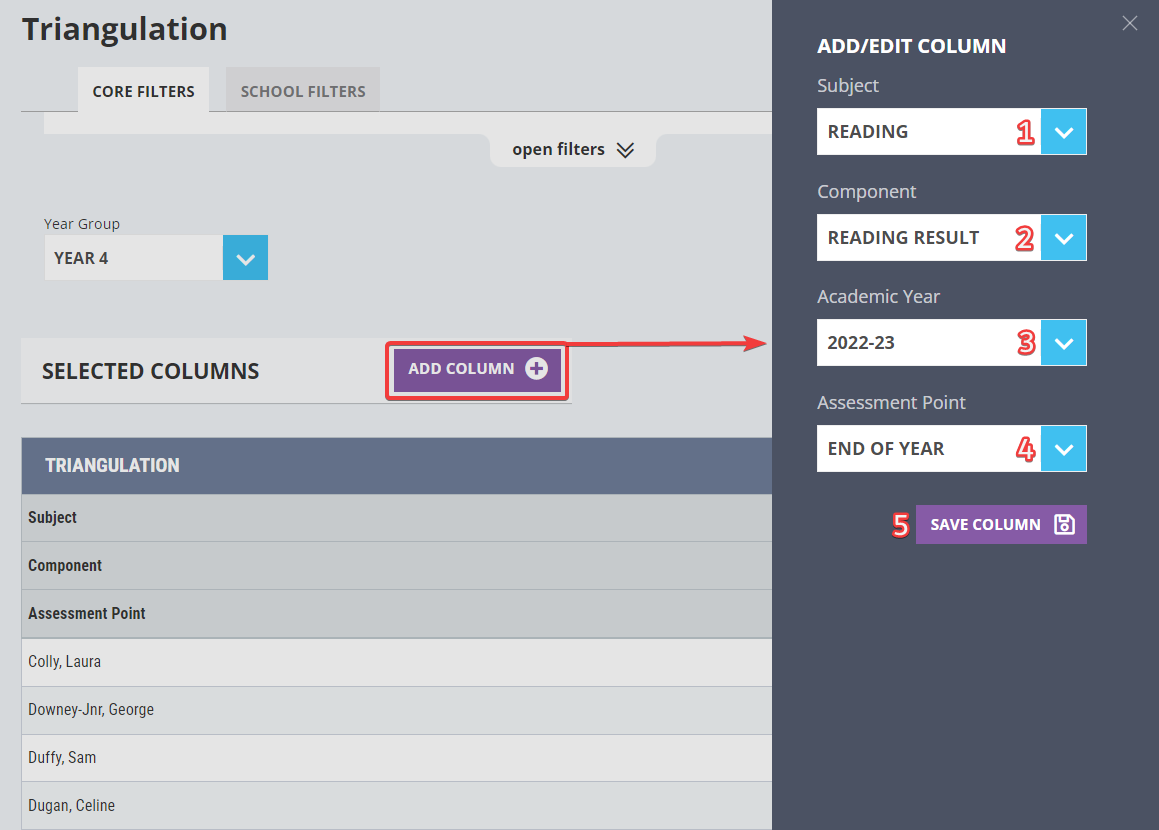Click the plus icon on ADD COLUMN
Viewport: 1159px width, 830px height.
537,369
